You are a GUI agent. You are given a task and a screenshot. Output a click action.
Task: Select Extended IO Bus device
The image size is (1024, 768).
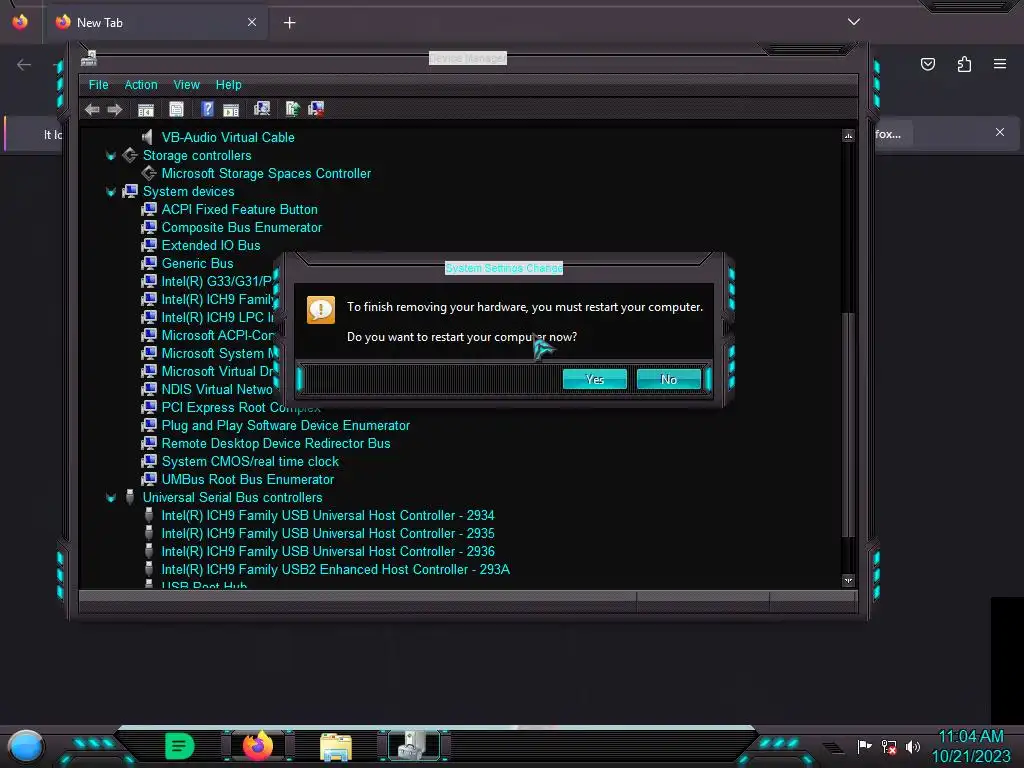(x=211, y=246)
